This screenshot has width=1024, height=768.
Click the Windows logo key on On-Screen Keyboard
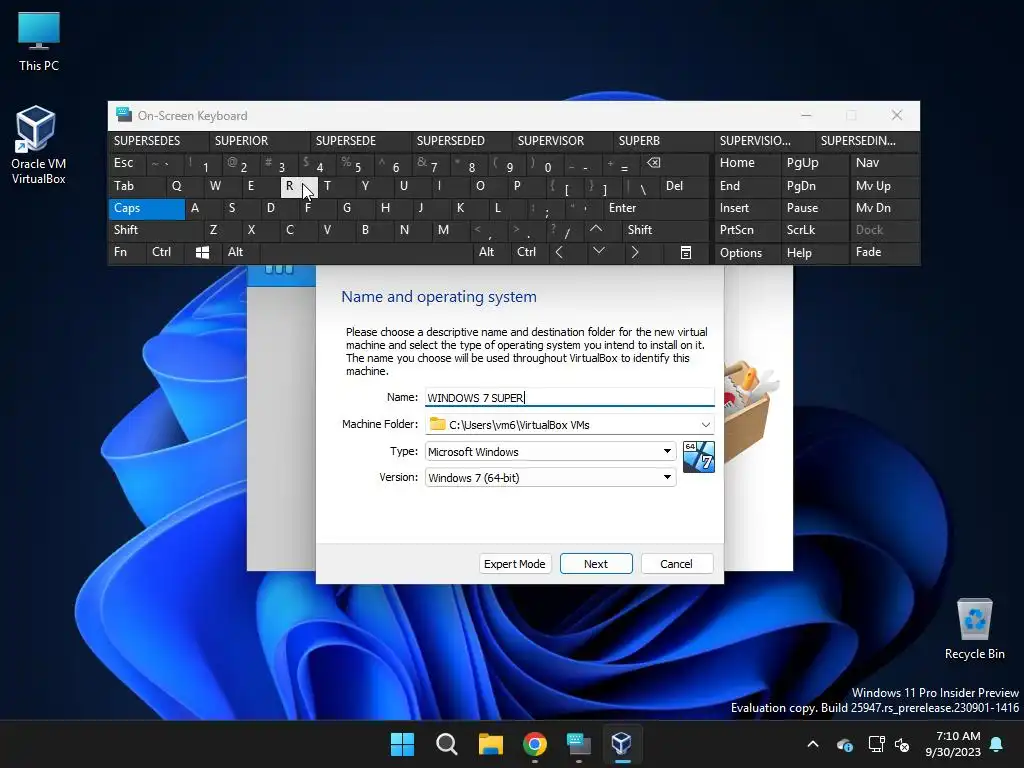point(202,252)
